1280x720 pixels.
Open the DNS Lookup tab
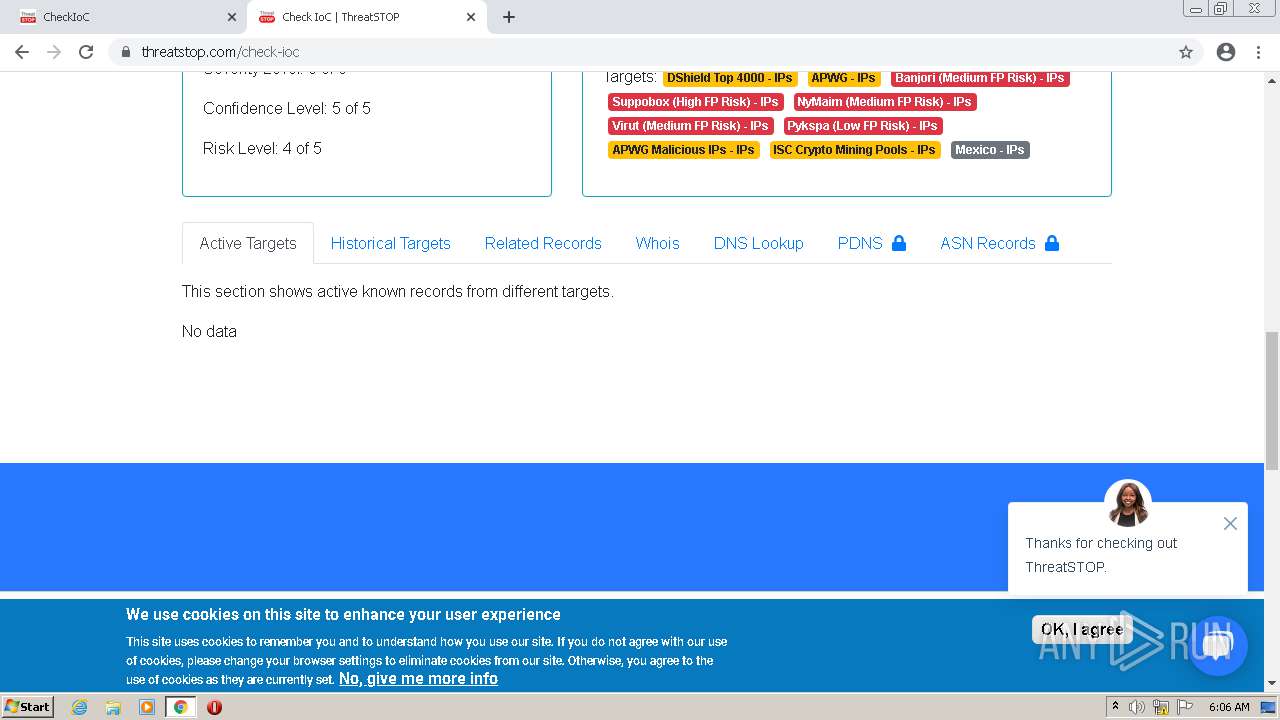click(759, 243)
